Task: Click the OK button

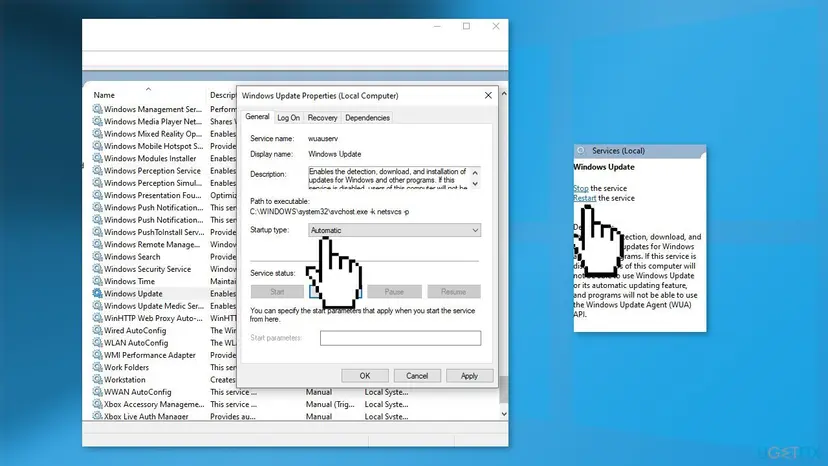Action: point(365,376)
